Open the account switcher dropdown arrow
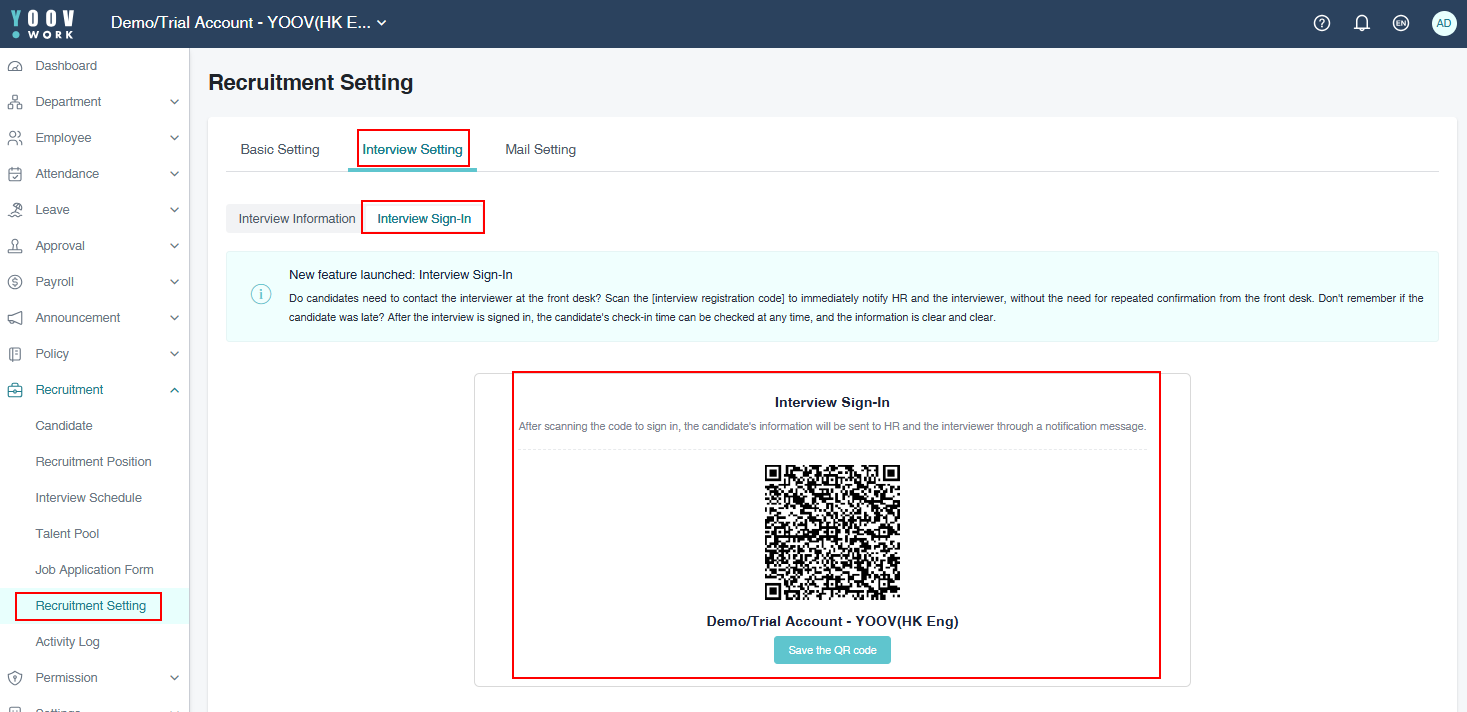The height and width of the screenshot is (712, 1467). click(381, 23)
